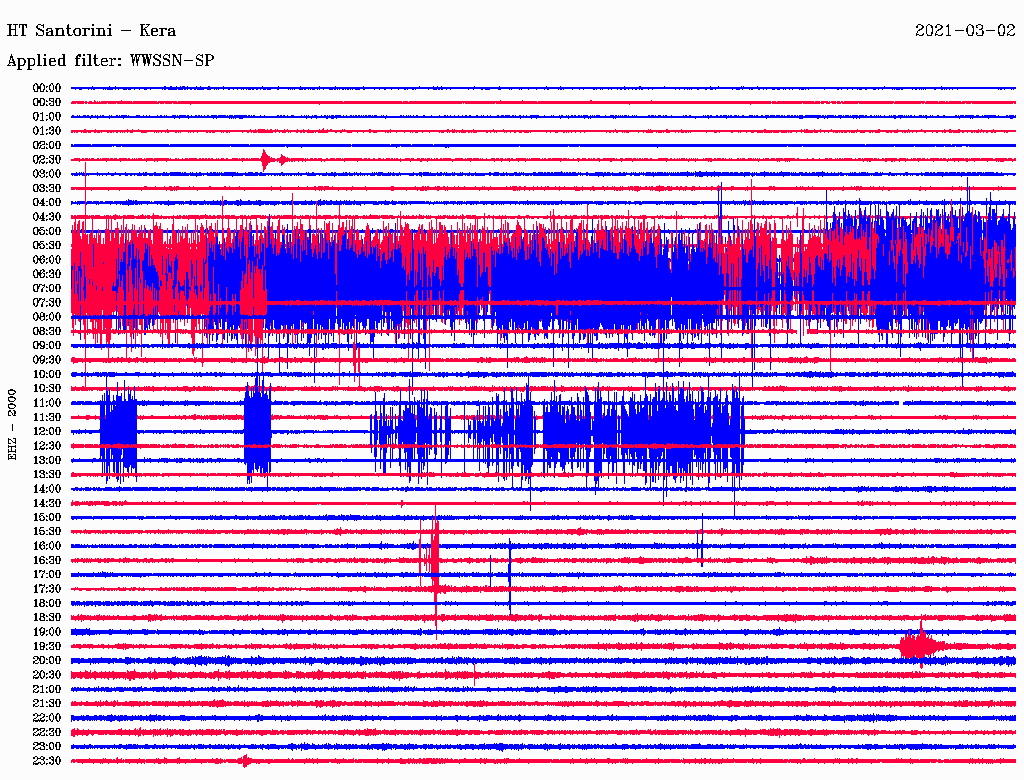This screenshot has width=1024, height=780.
Task: Select the 06:00 time label
Action: click(x=47, y=259)
